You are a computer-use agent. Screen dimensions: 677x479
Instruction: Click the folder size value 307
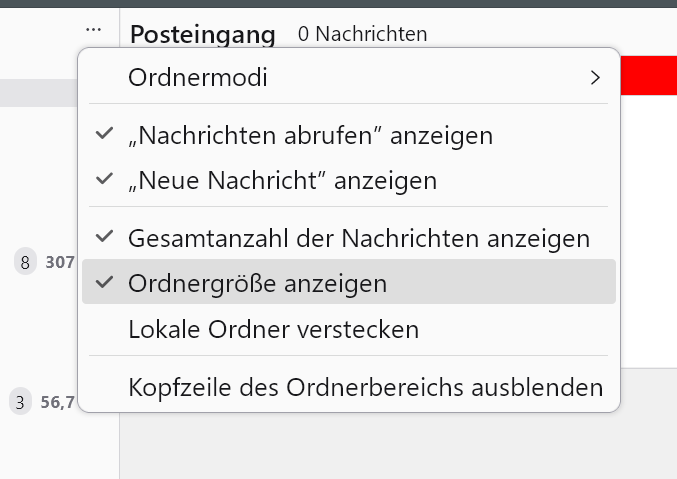(x=60, y=263)
